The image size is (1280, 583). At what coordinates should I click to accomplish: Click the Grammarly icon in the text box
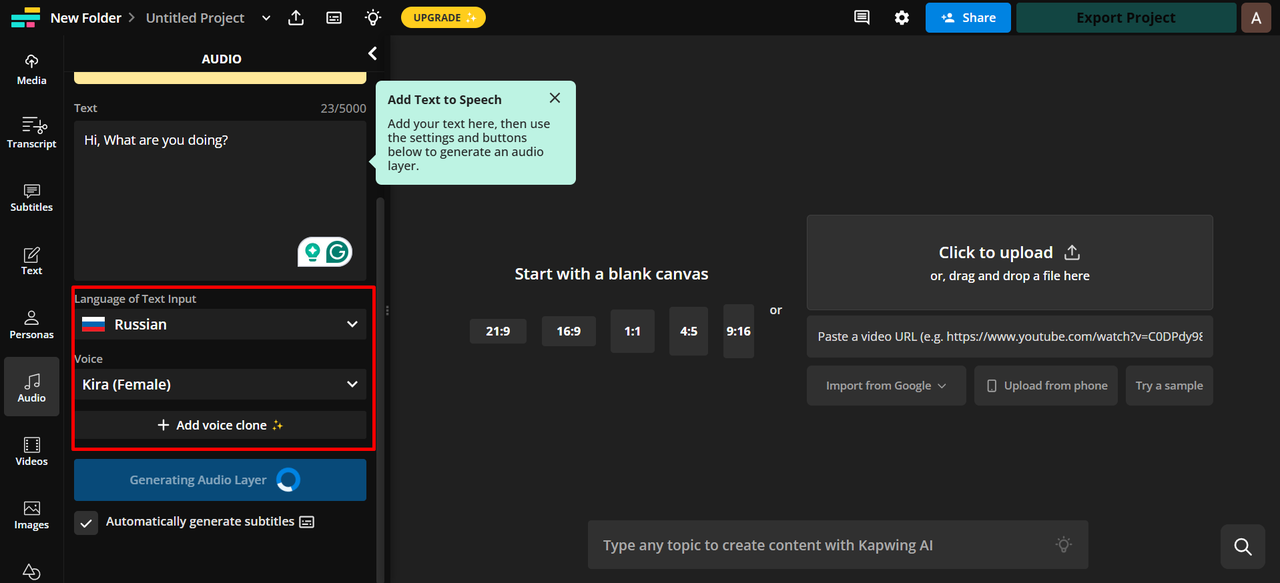pos(338,252)
